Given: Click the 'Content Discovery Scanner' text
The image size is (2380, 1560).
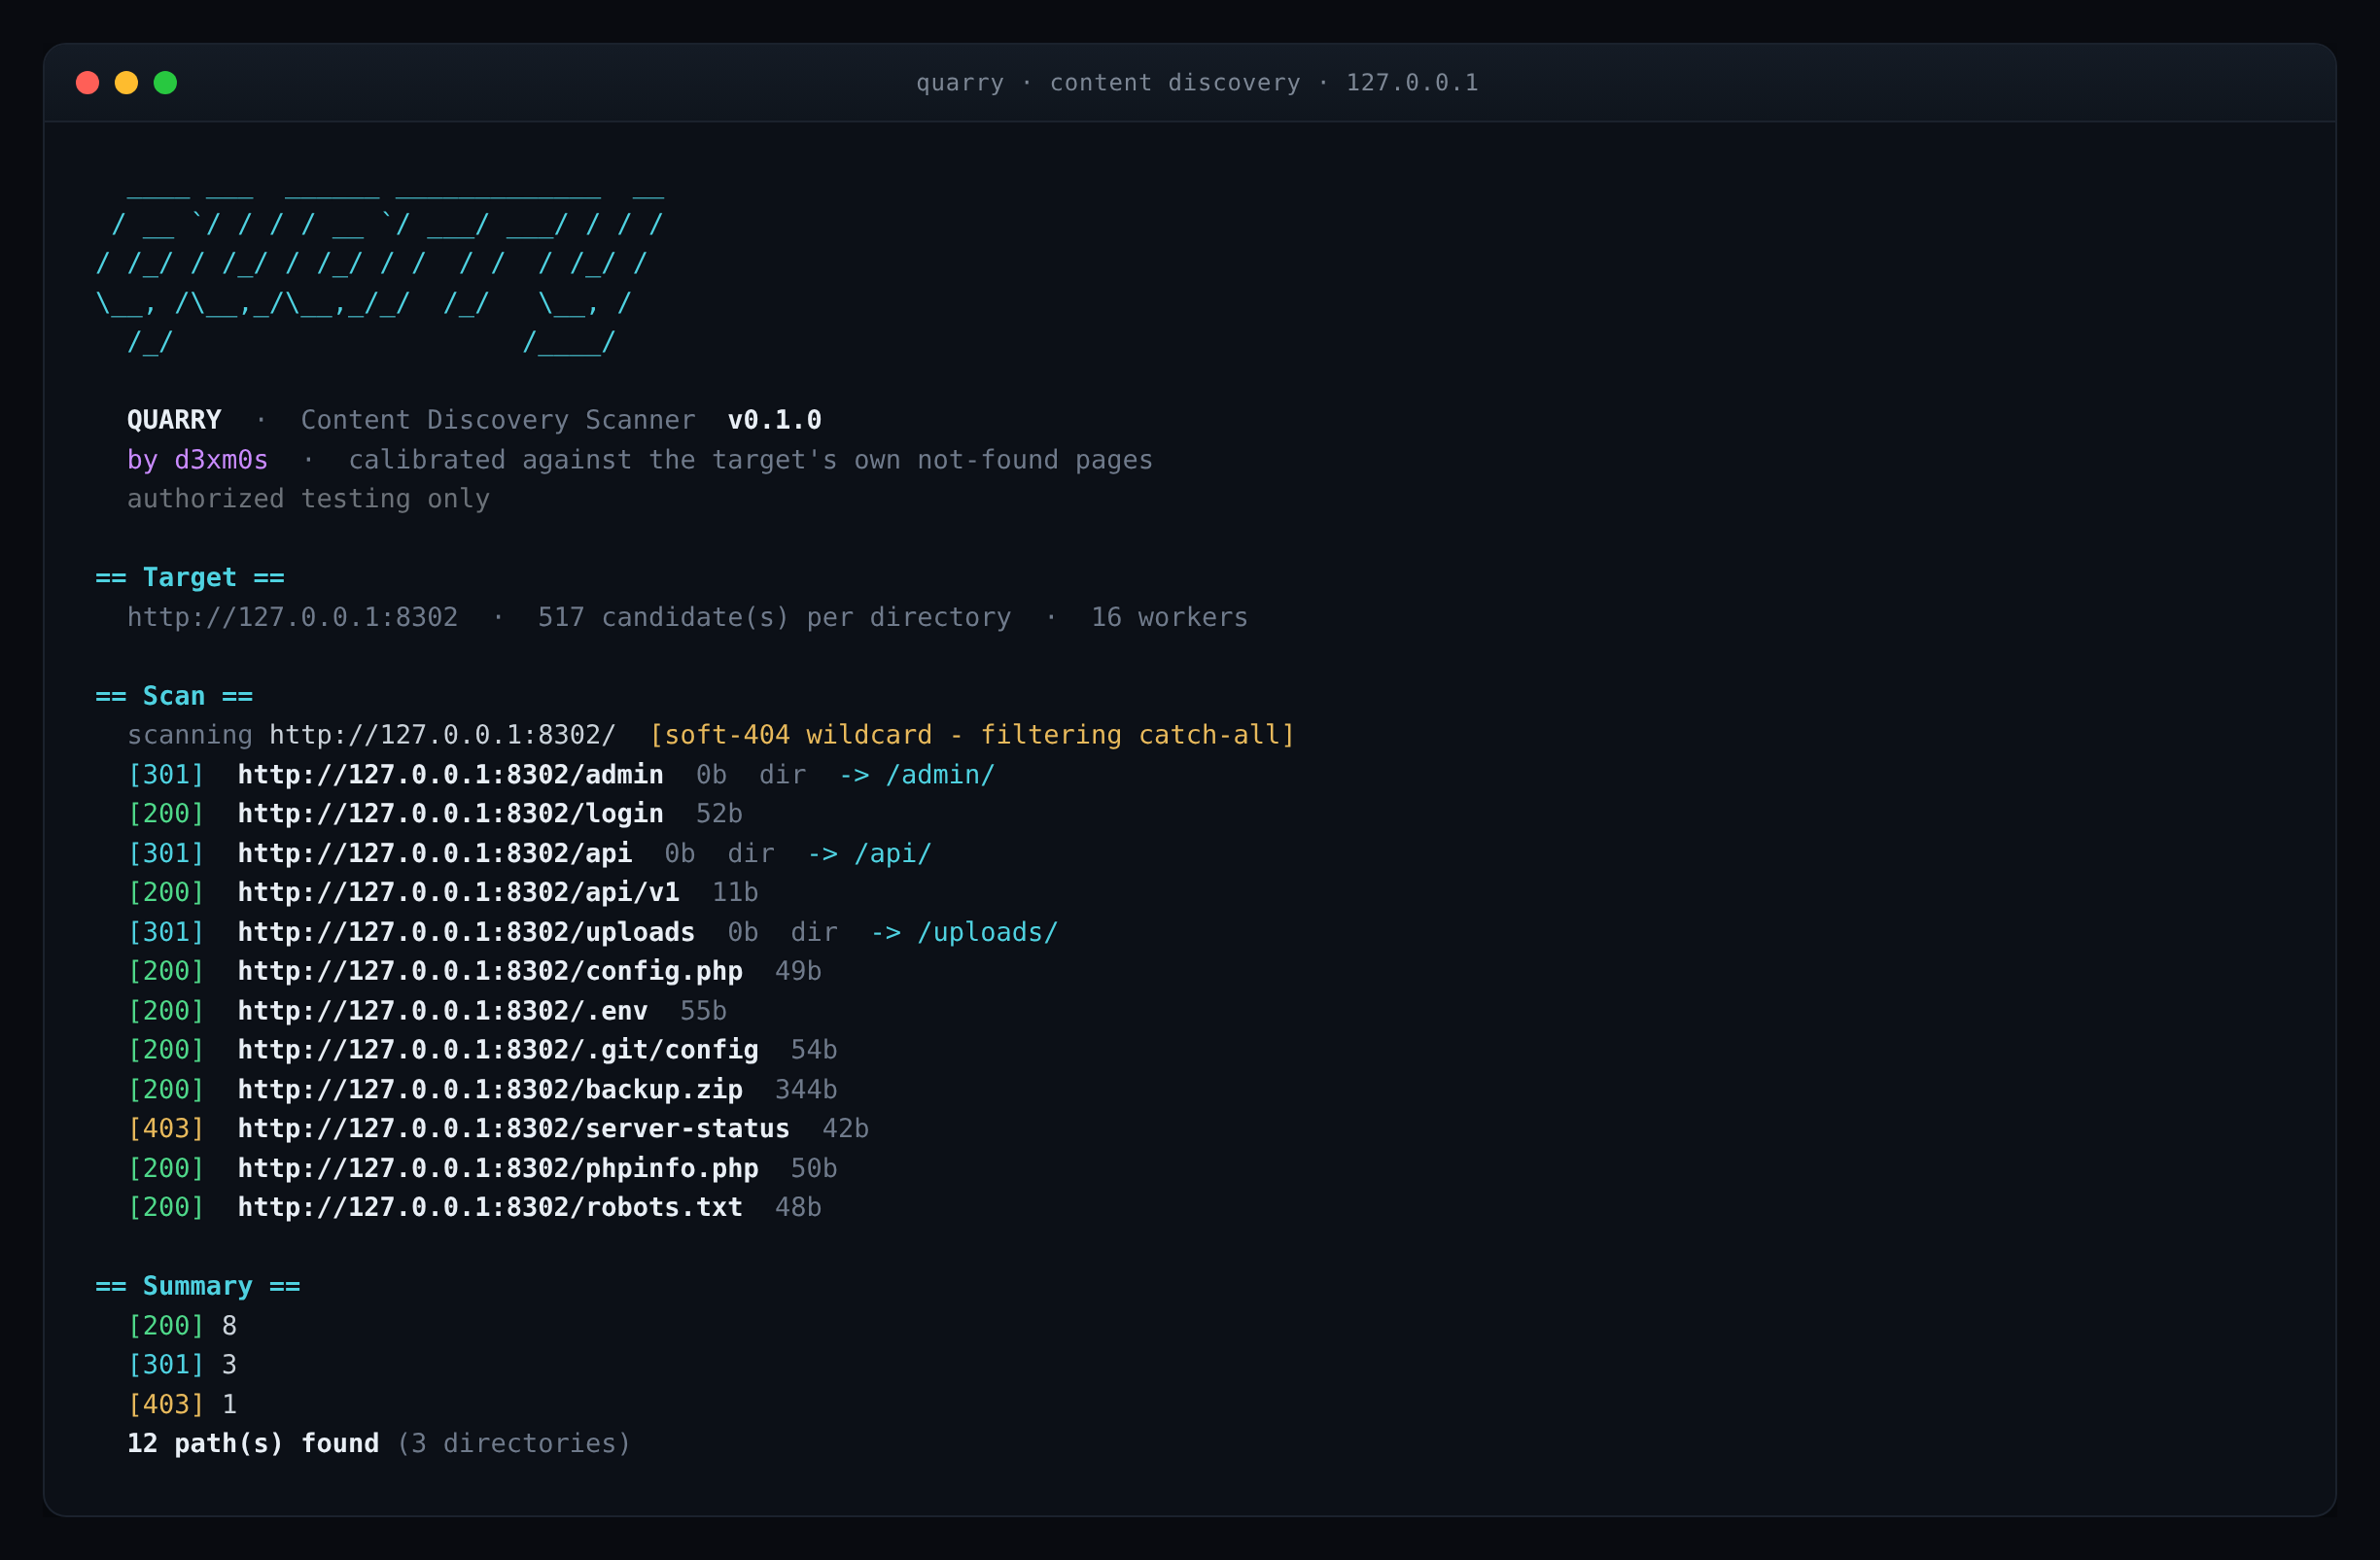Looking at the screenshot, I should click(x=498, y=420).
